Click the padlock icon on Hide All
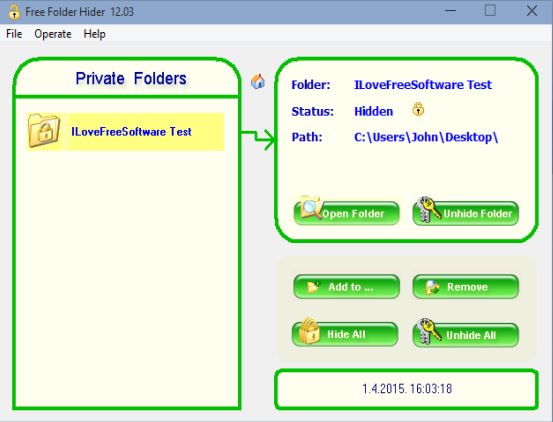The width and height of the screenshot is (553, 422). tap(309, 330)
